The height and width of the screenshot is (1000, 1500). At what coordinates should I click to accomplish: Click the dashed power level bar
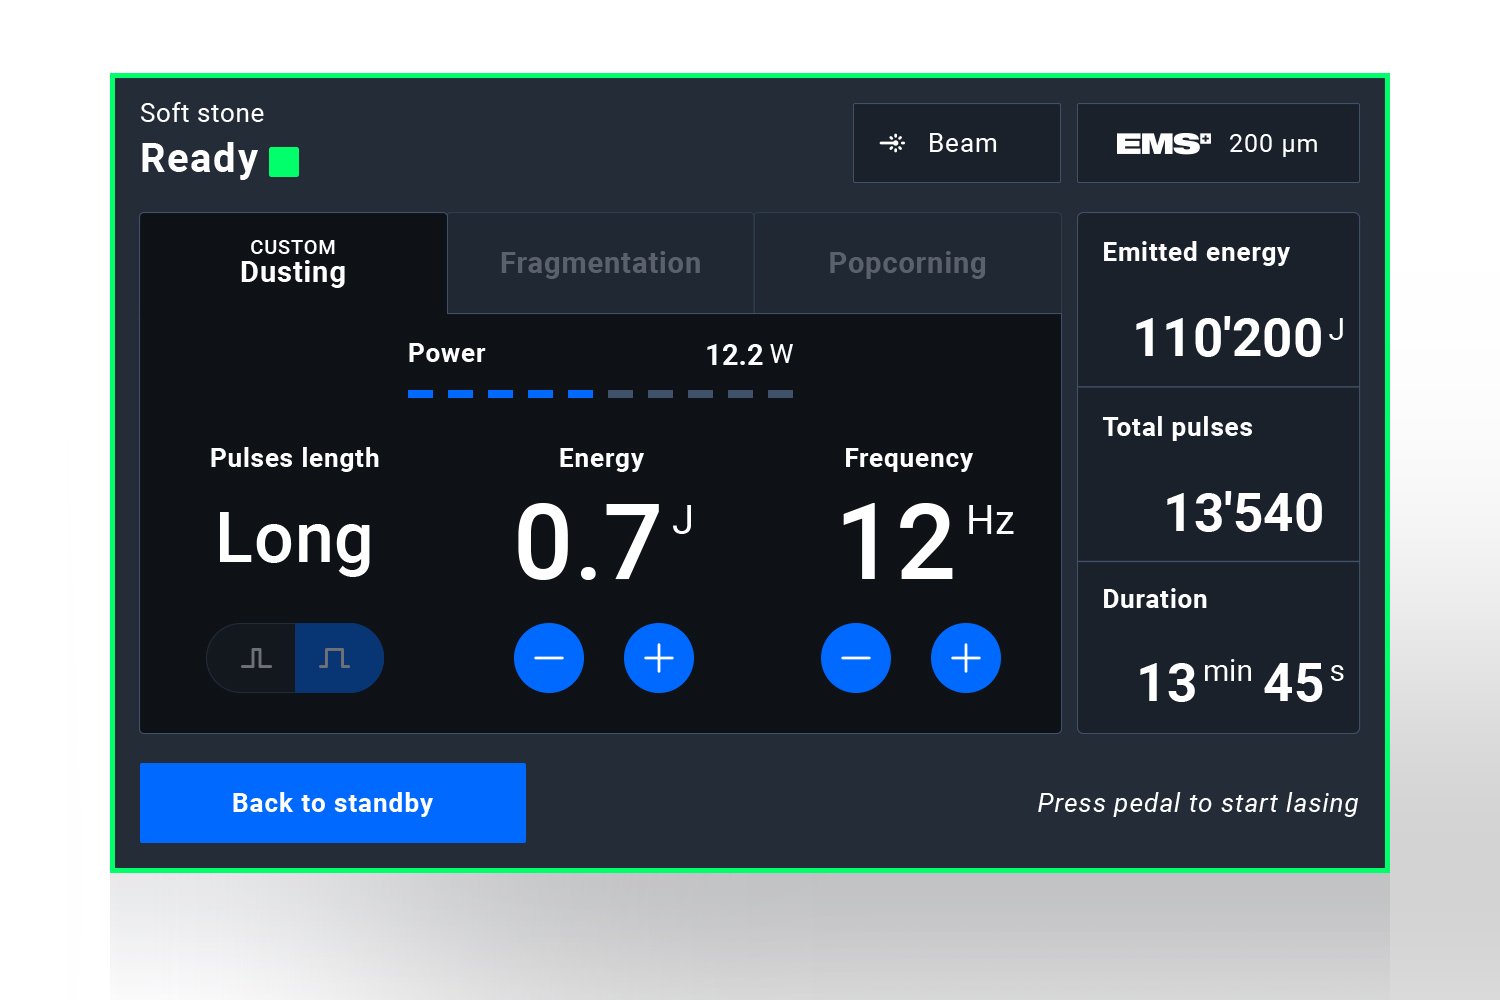click(600, 394)
